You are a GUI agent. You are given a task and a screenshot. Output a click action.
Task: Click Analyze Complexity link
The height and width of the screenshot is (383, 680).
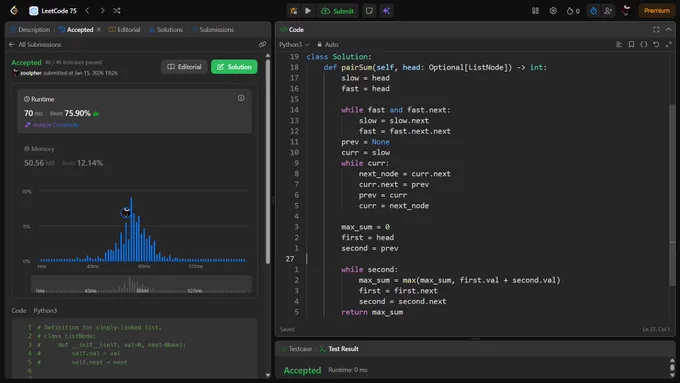pos(52,125)
